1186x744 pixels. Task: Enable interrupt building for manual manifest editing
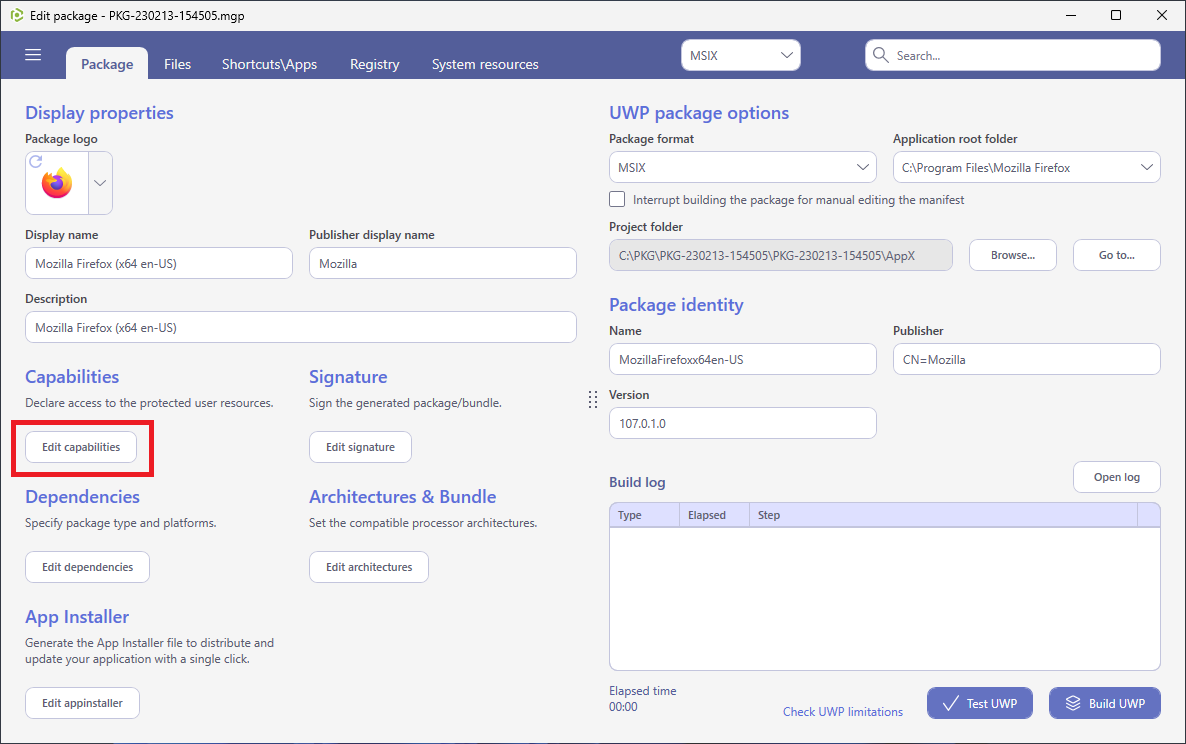[x=617, y=200]
